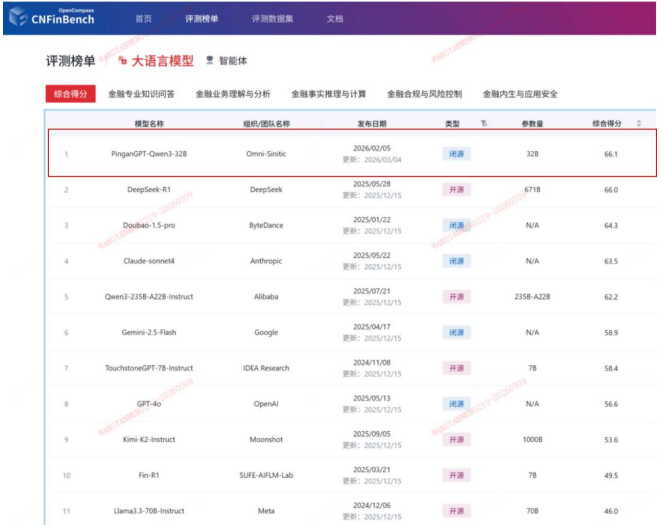Open 评测数据集 in the top navigation
661x525 pixels.
(272, 18)
